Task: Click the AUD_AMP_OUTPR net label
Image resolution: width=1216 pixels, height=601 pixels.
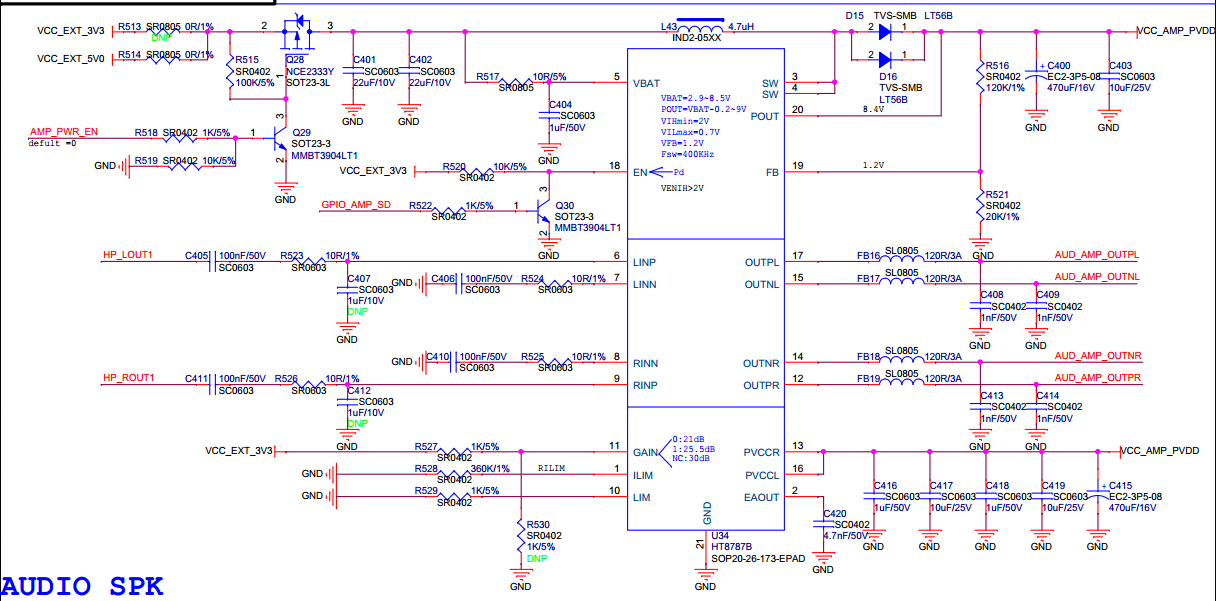Action: (1098, 378)
